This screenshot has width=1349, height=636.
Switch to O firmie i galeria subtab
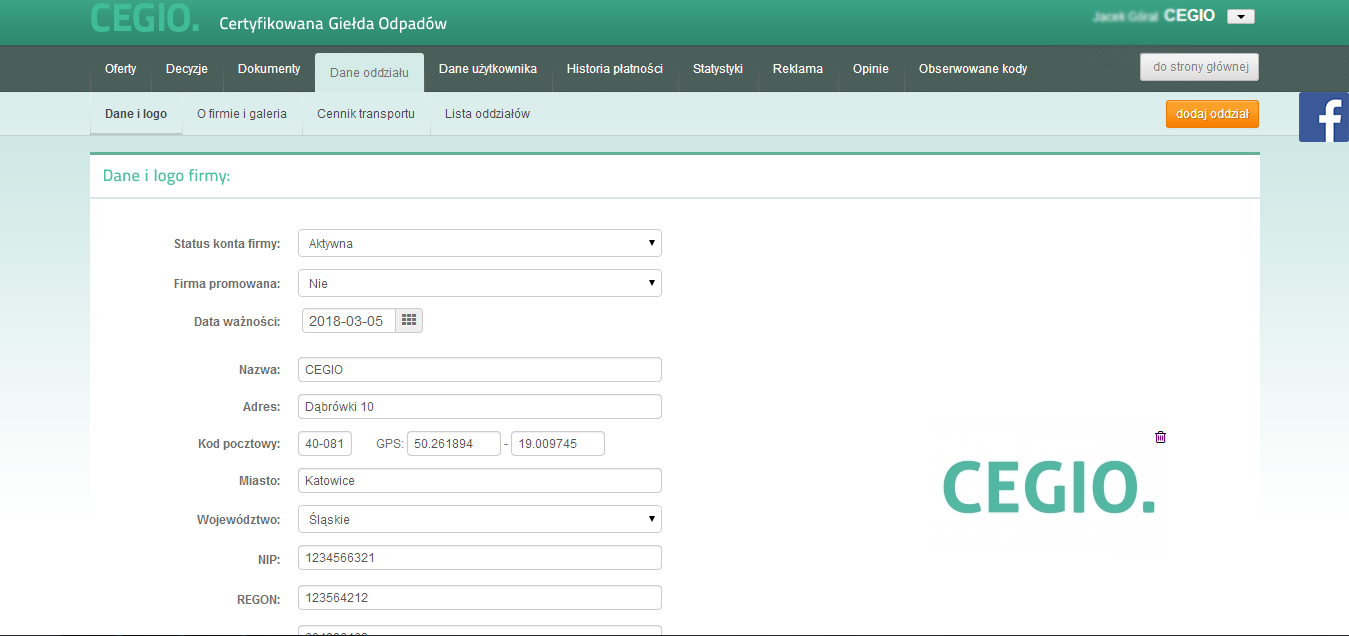[242, 114]
